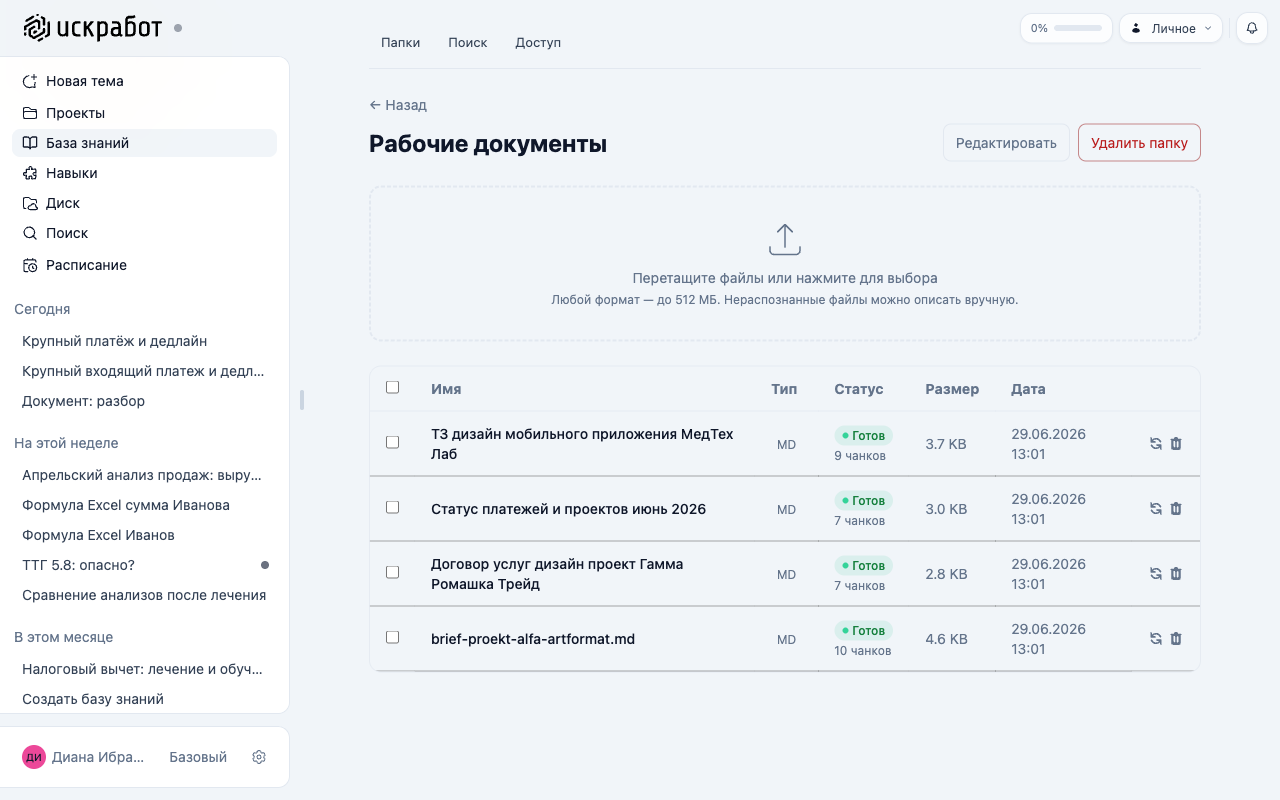Open chat ТТГ 5.8: опасно?

(x=144, y=565)
